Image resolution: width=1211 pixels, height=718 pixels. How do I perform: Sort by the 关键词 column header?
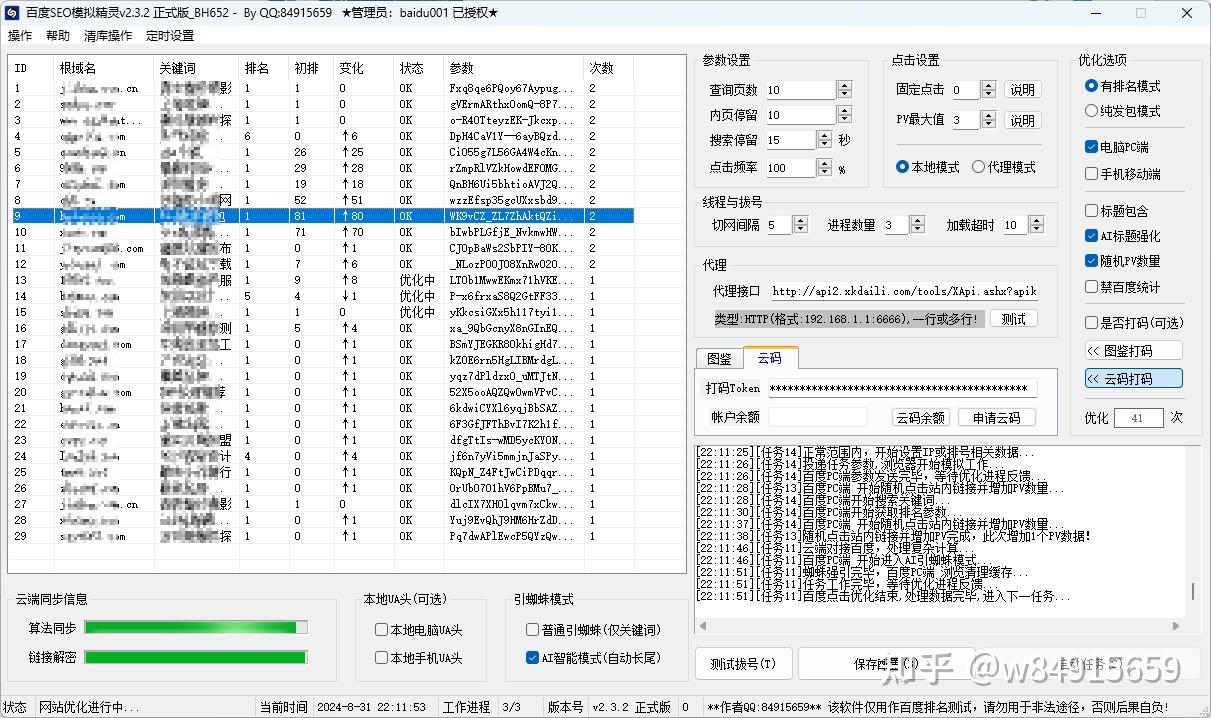(197, 68)
